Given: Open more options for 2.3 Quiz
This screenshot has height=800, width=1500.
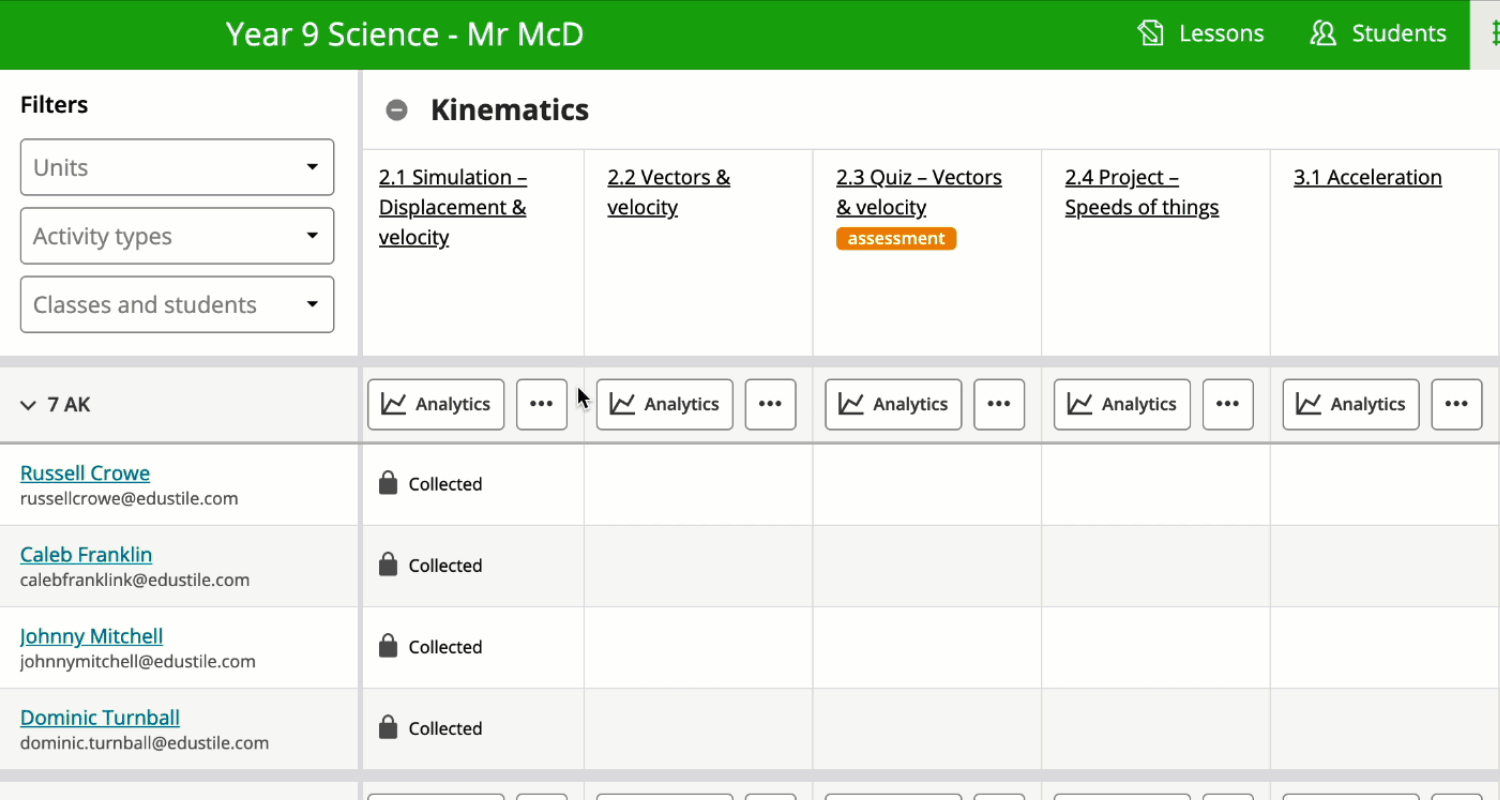Looking at the screenshot, I should click(1000, 404).
